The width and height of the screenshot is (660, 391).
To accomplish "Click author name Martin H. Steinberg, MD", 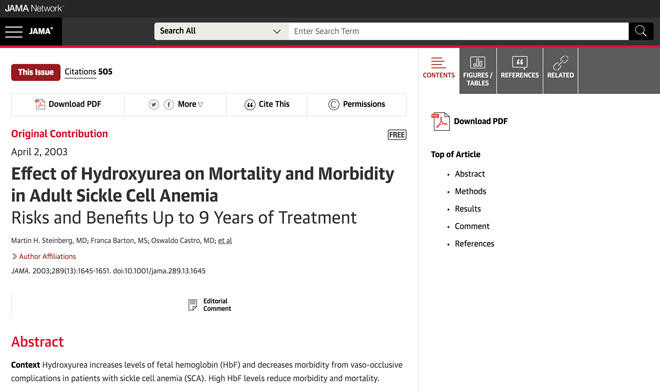I will point(49,241).
